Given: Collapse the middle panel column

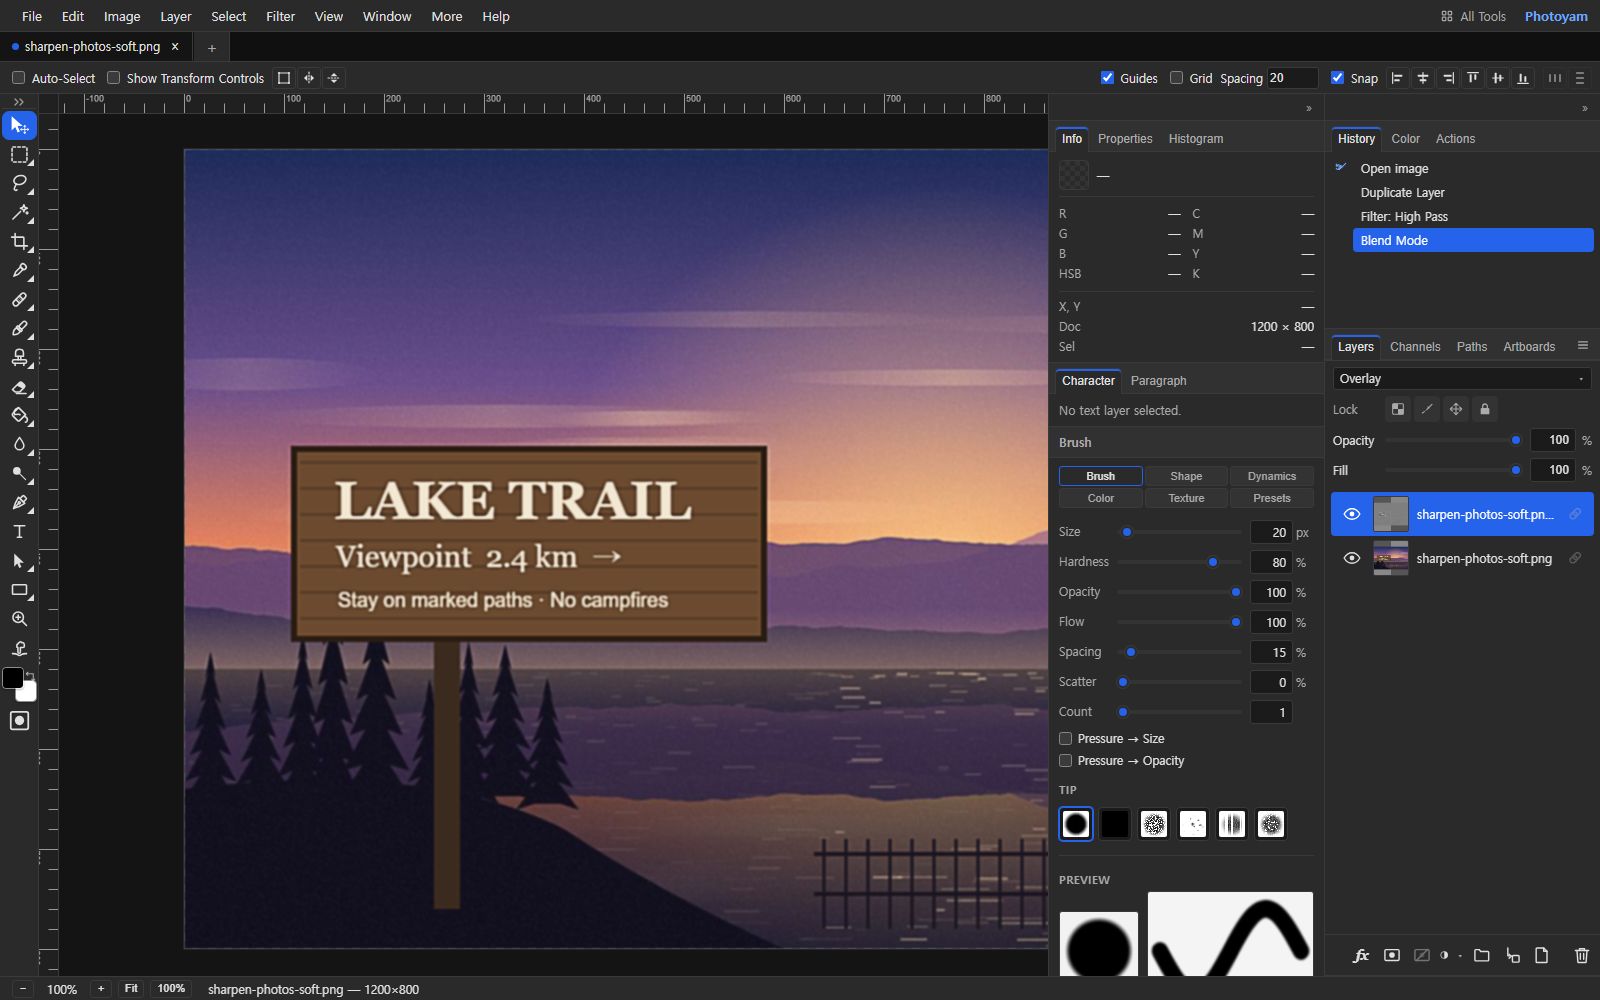Looking at the screenshot, I should (1309, 109).
